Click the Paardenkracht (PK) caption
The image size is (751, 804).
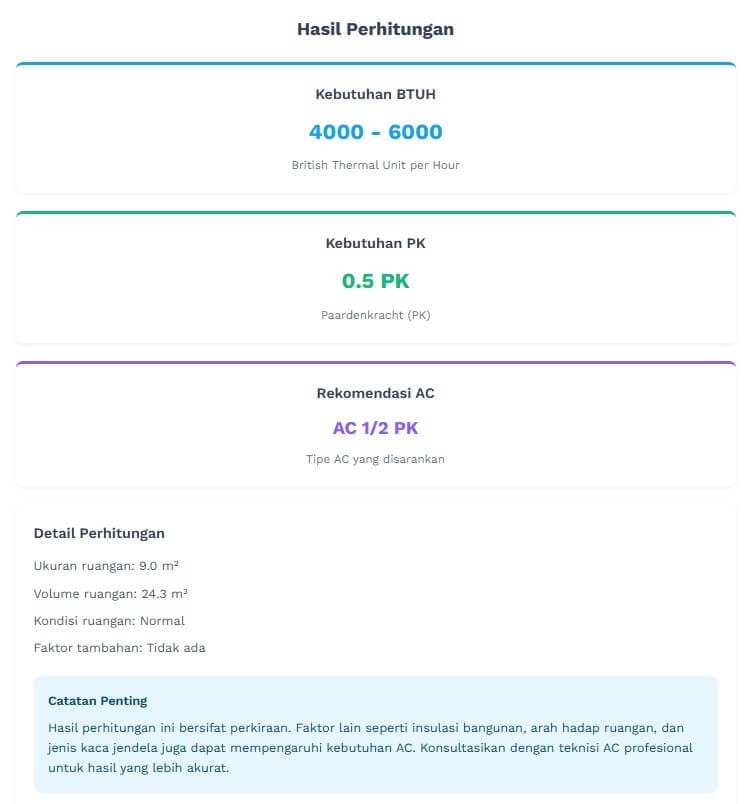[x=375, y=315]
